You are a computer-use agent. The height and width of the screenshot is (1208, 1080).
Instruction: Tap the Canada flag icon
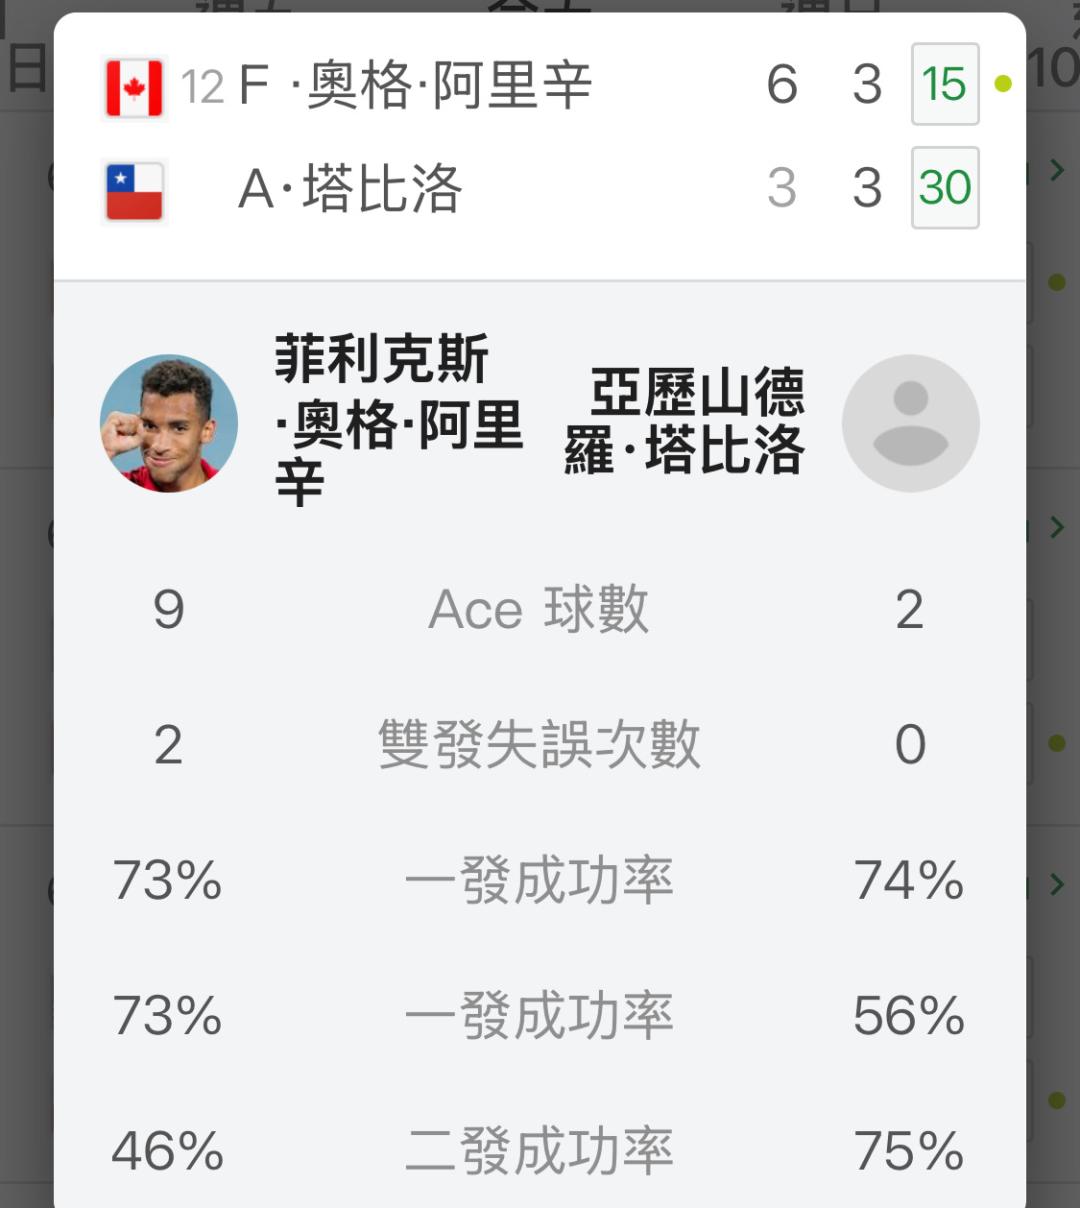pos(134,88)
